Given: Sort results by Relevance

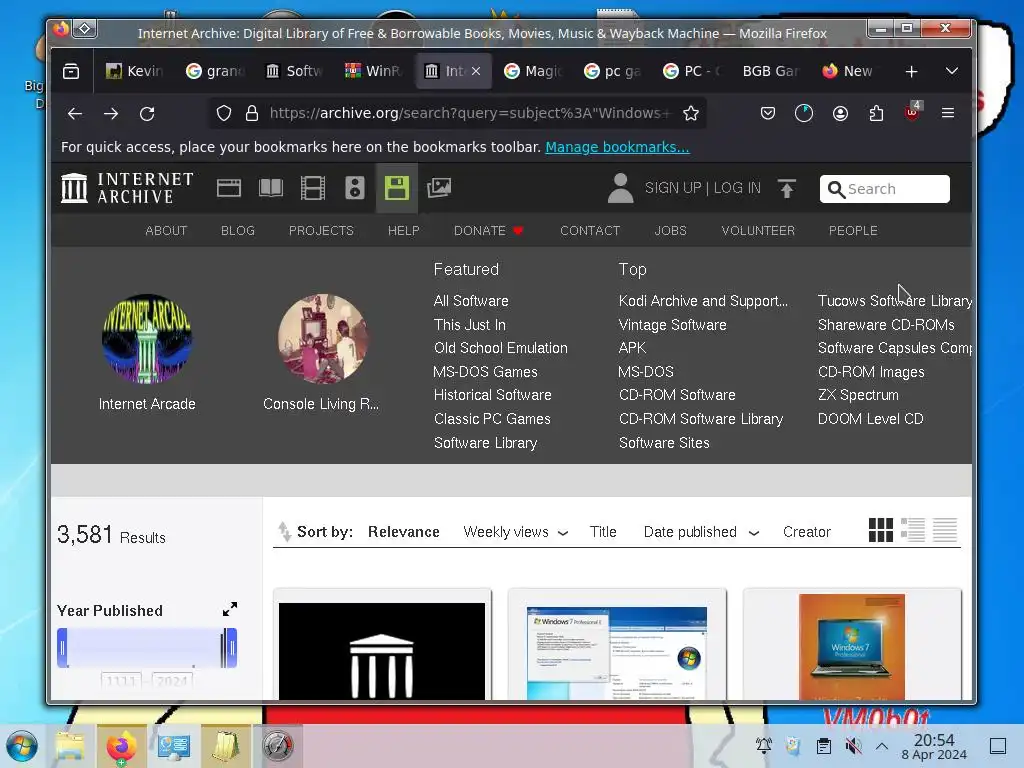Looking at the screenshot, I should pos(404,532).
